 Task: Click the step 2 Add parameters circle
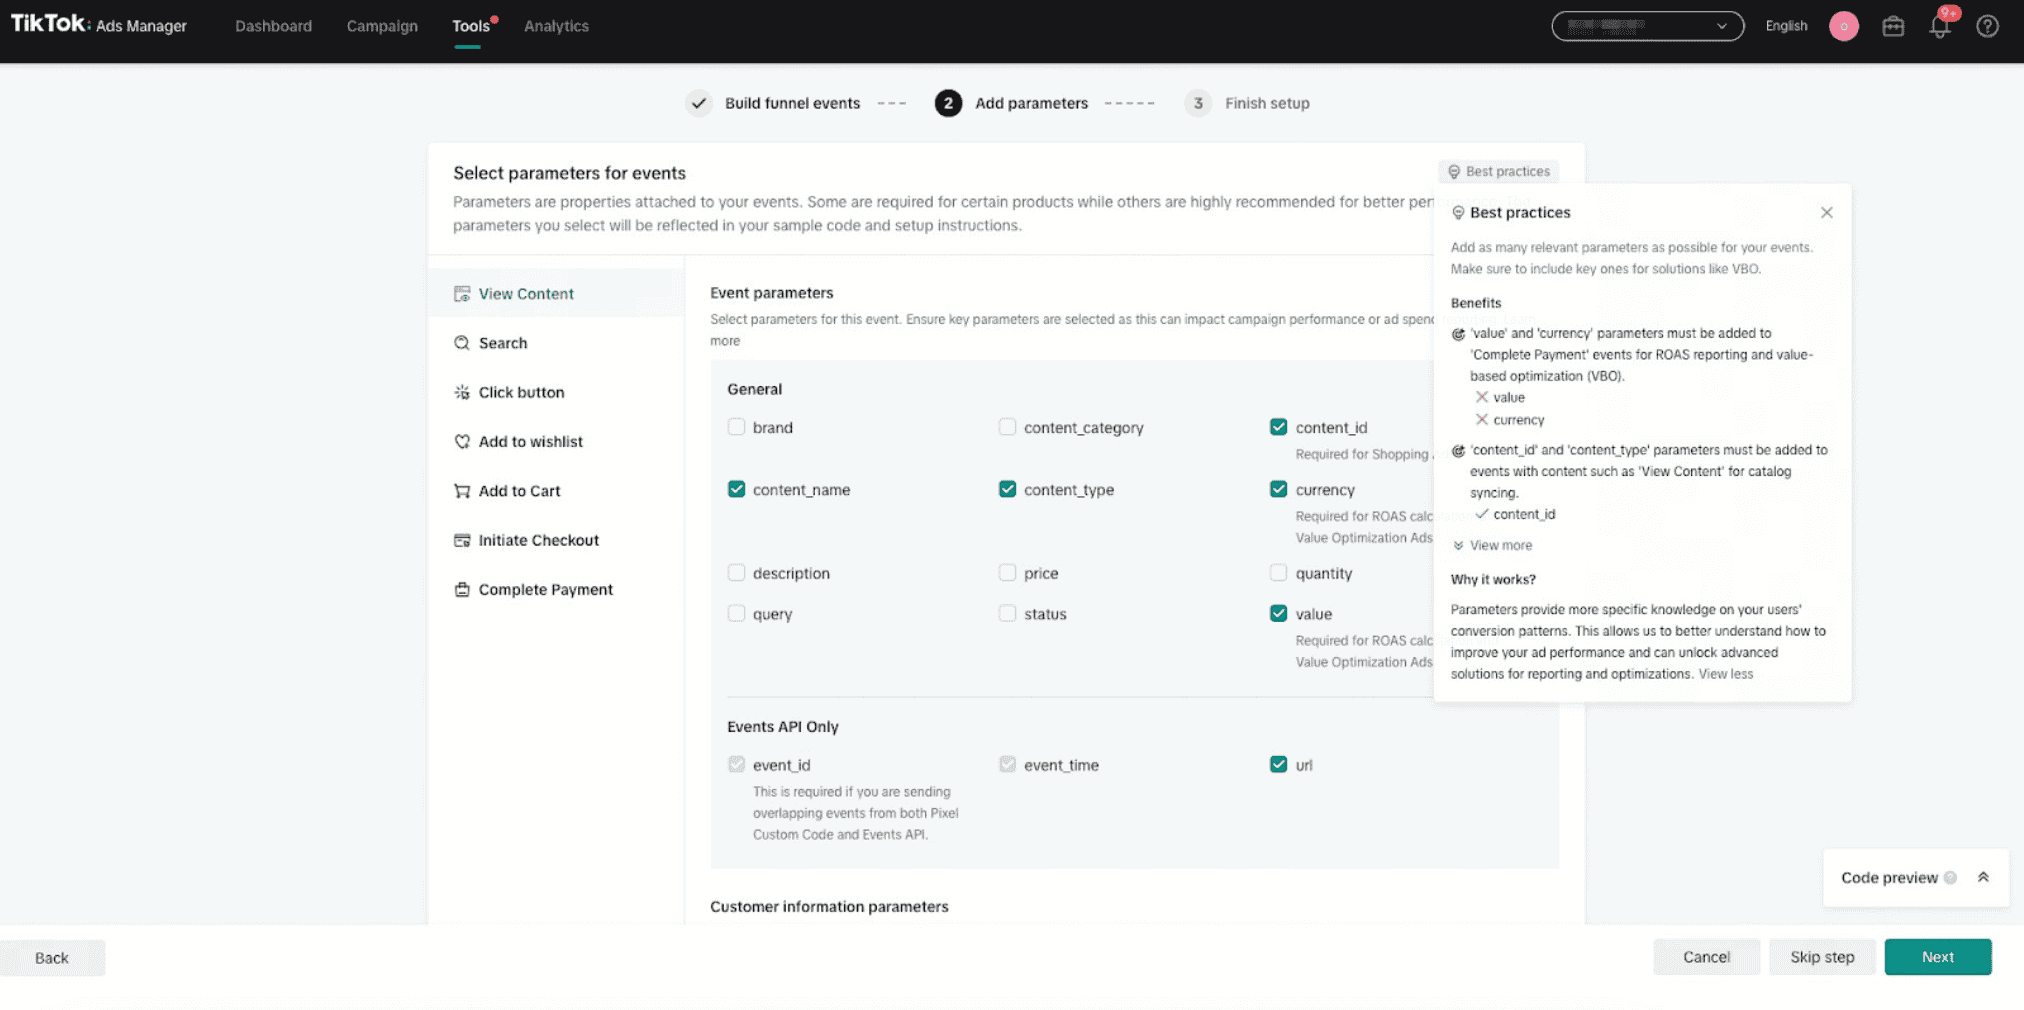[948, 103]
